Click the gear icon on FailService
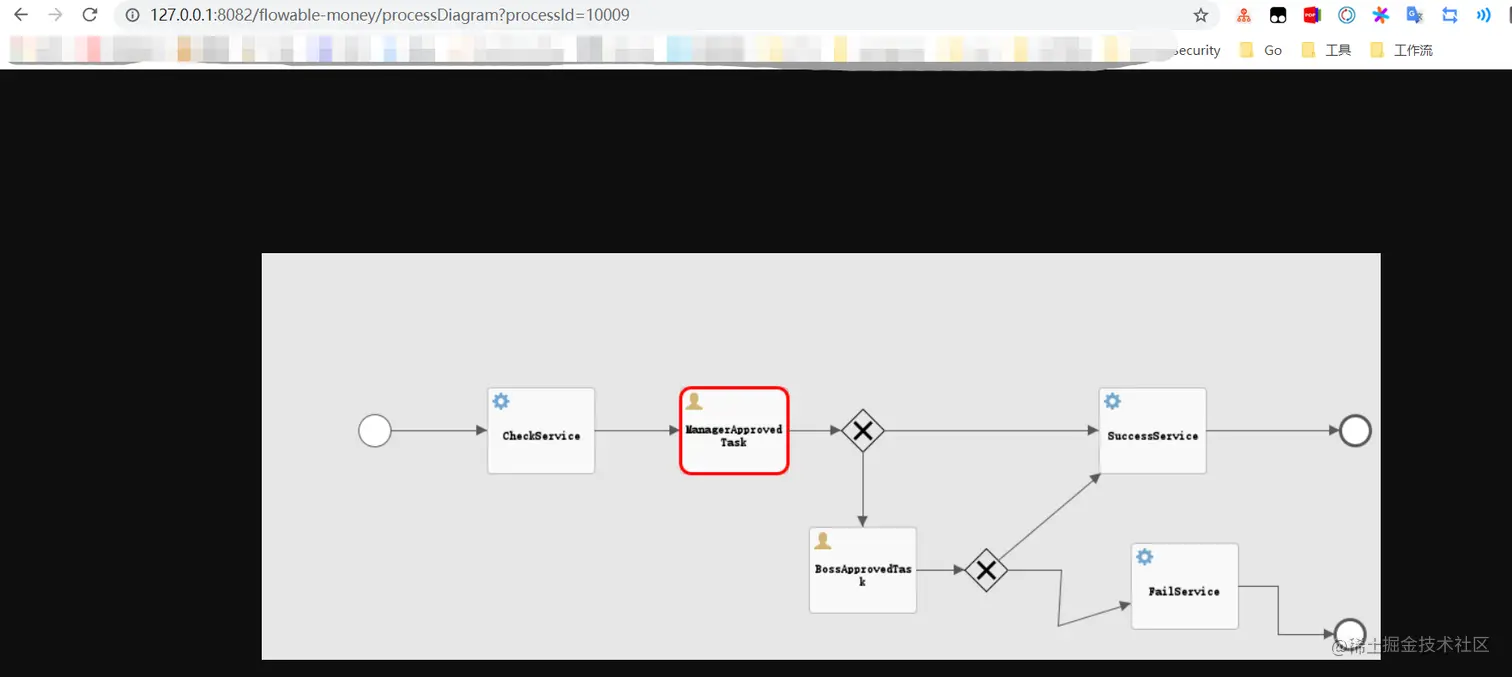The height and width of the screenshot is (677, 1512). 1145,557
